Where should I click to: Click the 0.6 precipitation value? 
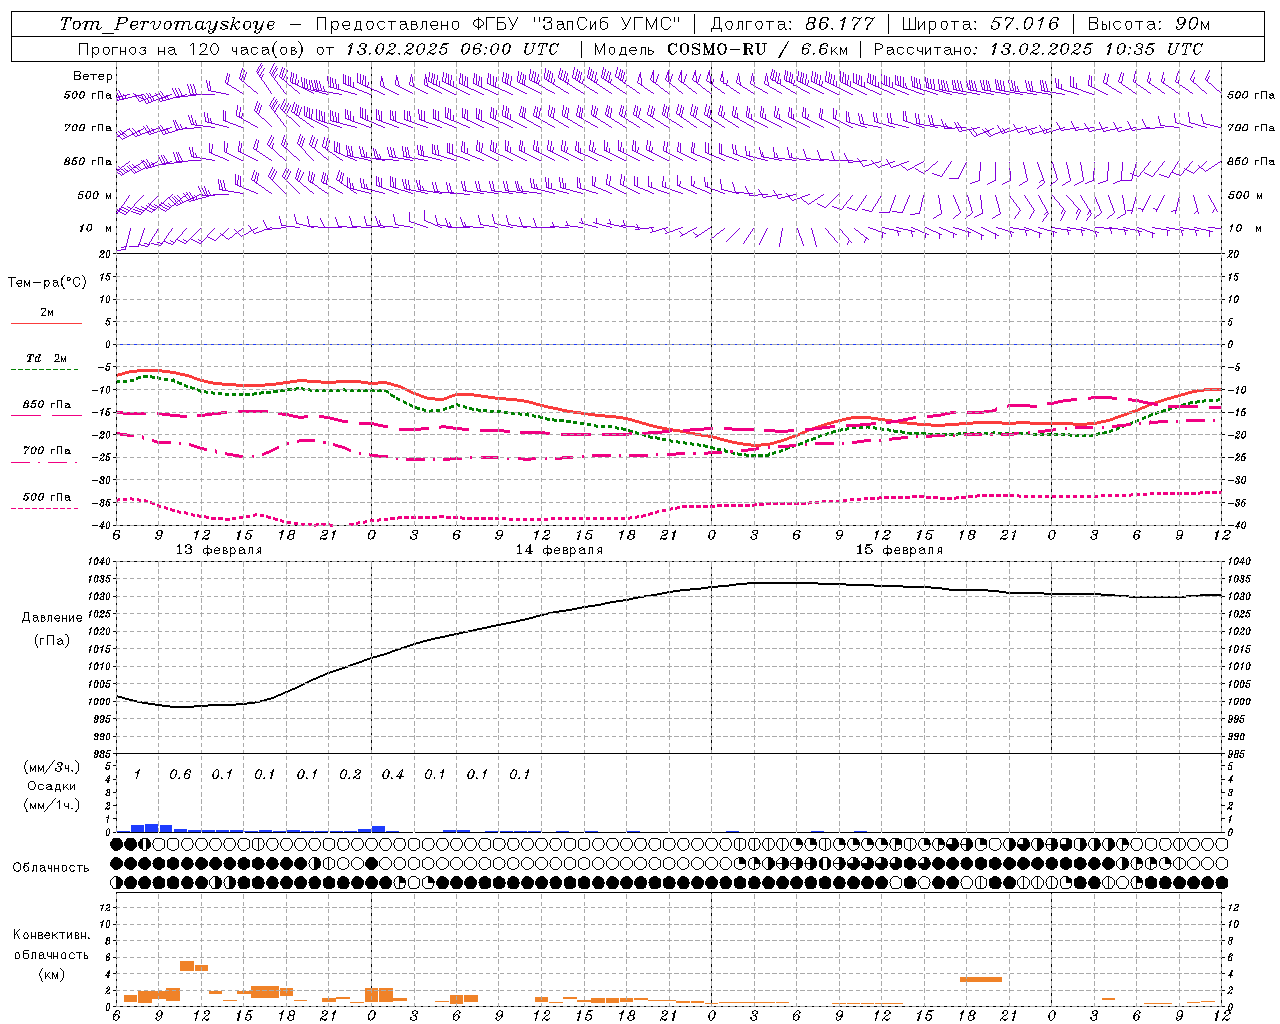click(x=180, y=774)
